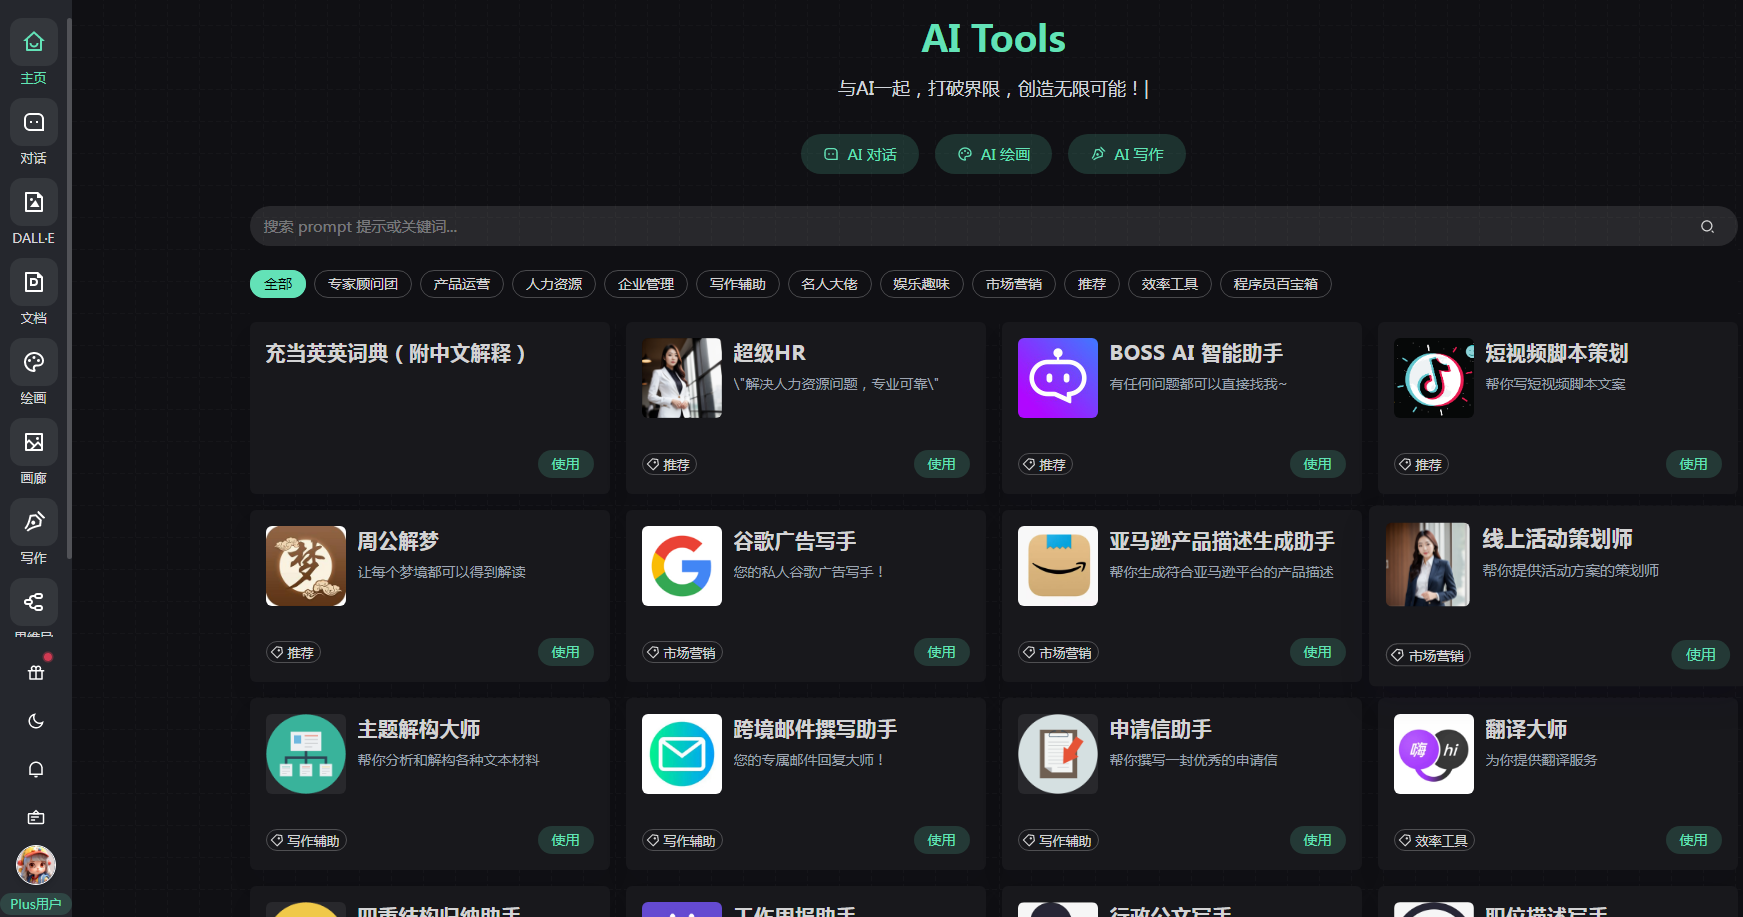
Task: Click the Google logo icon
Action: pyautogui.click(x=682, y=566)
